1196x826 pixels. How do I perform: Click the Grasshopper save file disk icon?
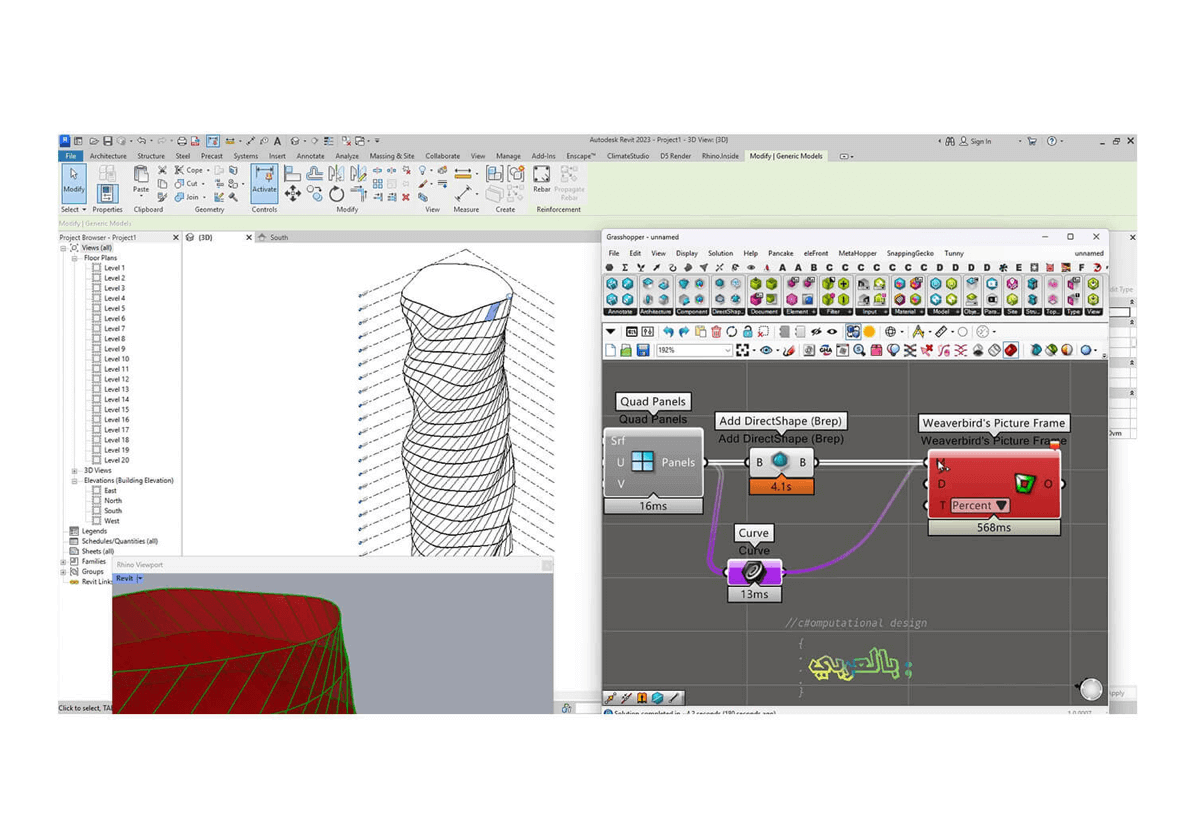point(643,351)
